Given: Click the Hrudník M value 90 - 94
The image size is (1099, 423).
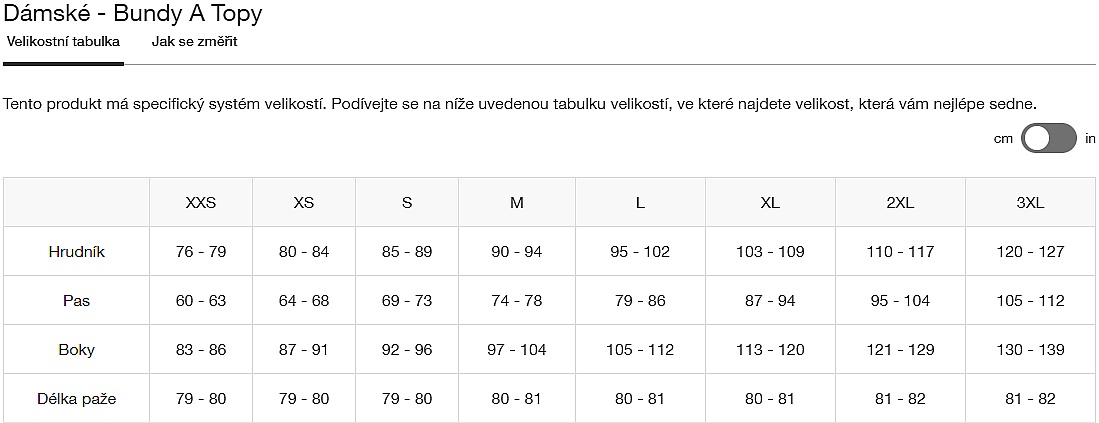Looking at the screenshot, I should pyautogui.click(x=516, y=252).
